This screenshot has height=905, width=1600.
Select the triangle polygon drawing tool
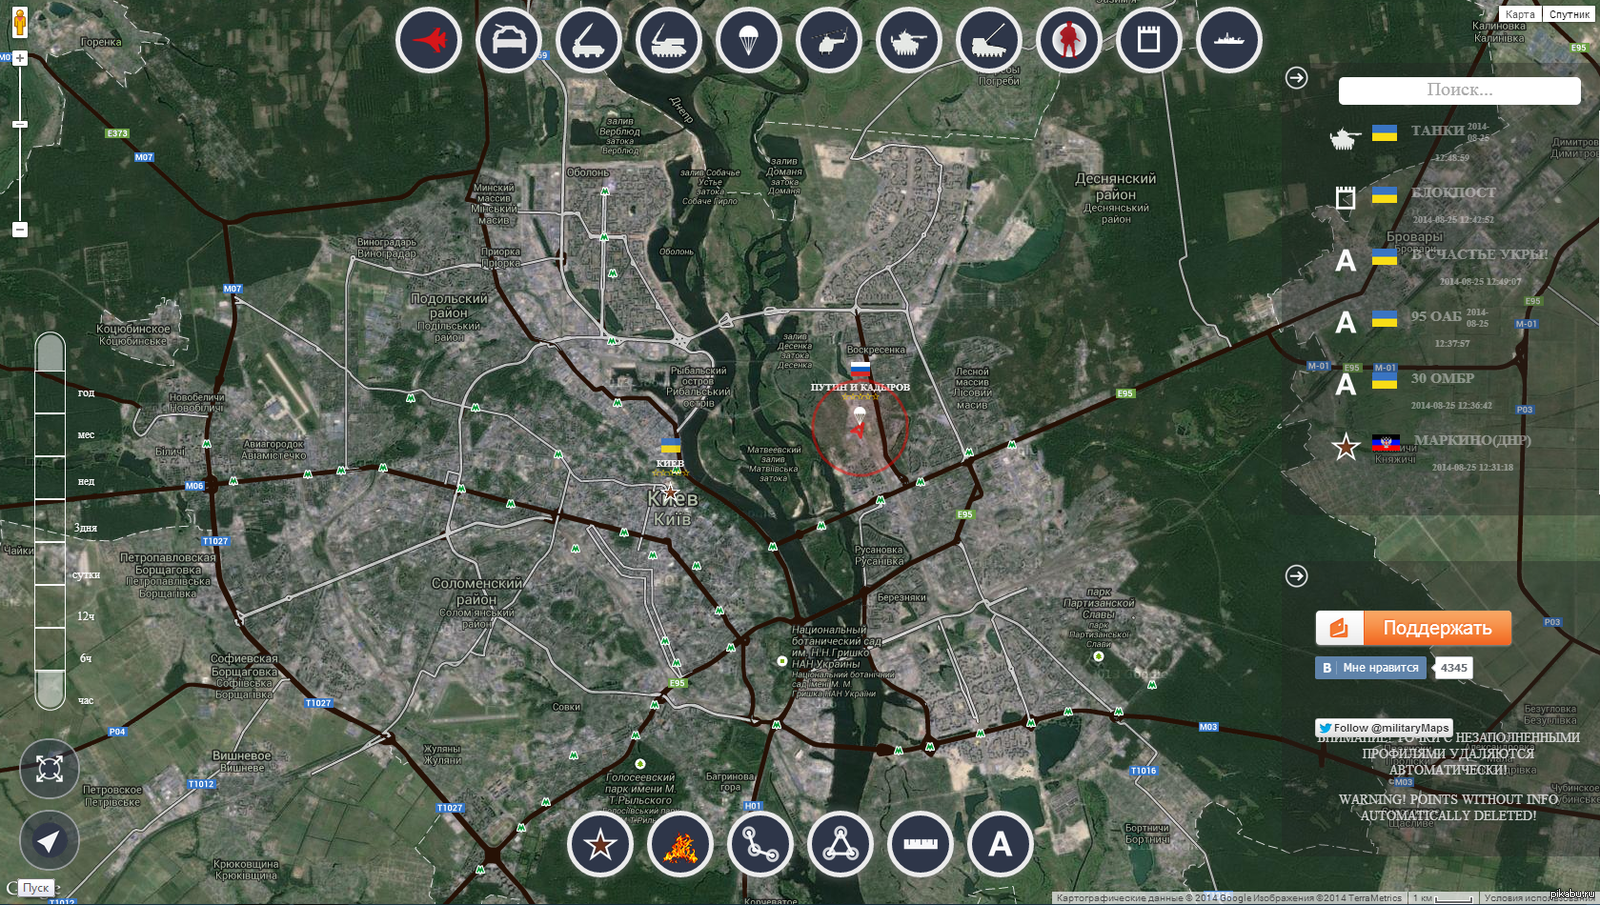coord(840,845)
